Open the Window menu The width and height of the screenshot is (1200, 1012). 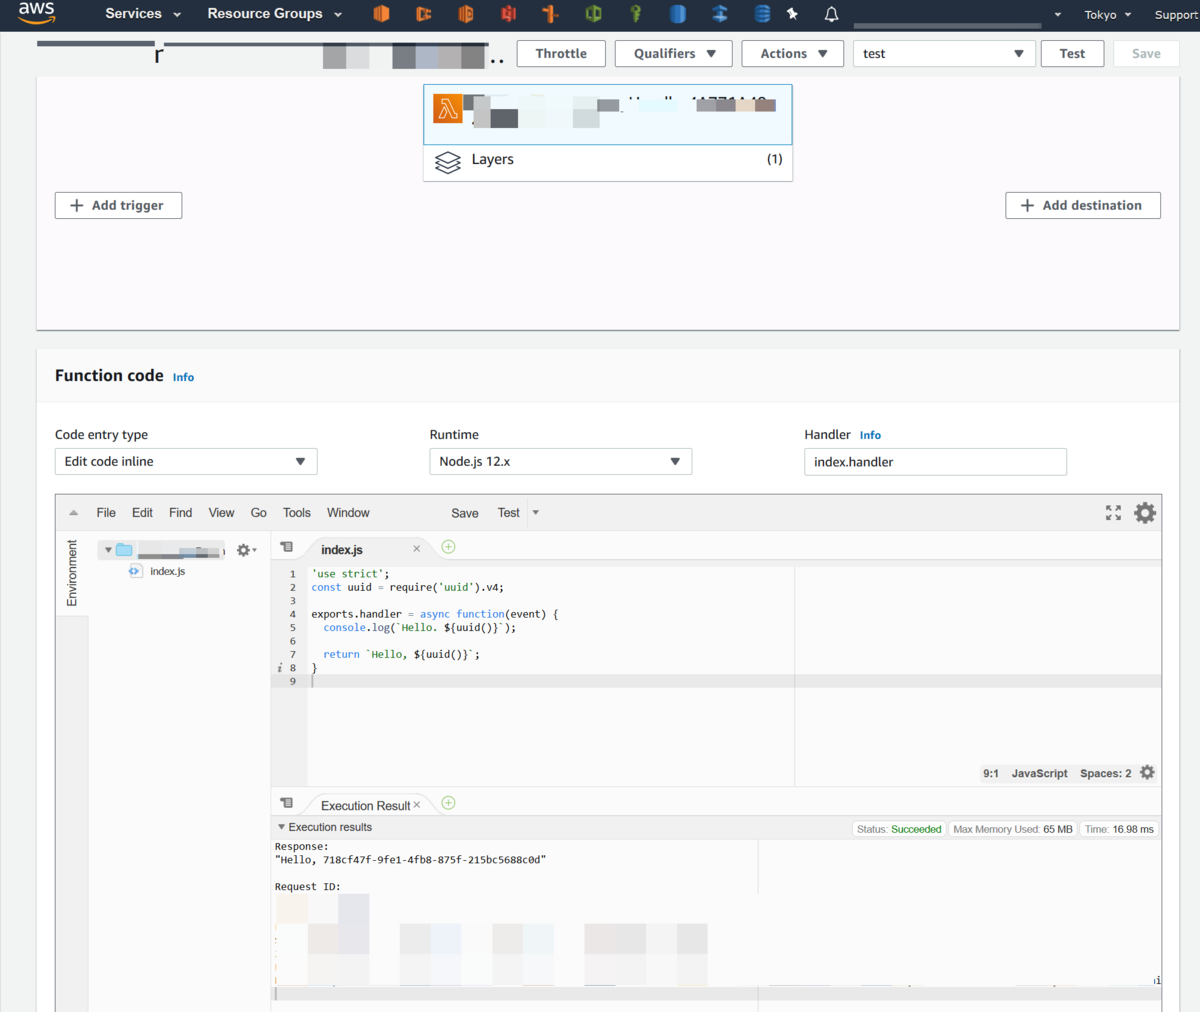pyautogui.click(x=348, y=513)
